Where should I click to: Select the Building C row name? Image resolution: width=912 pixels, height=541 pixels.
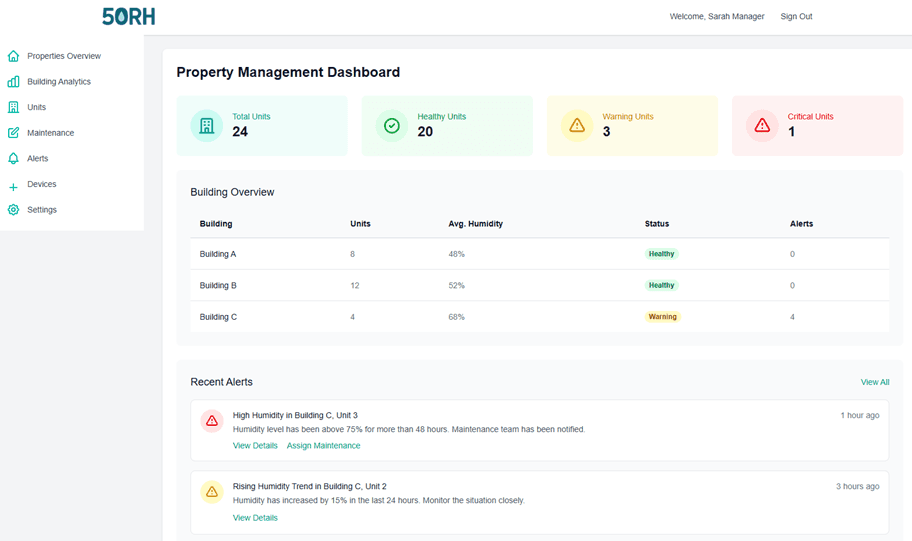click(x=218, y=317)
